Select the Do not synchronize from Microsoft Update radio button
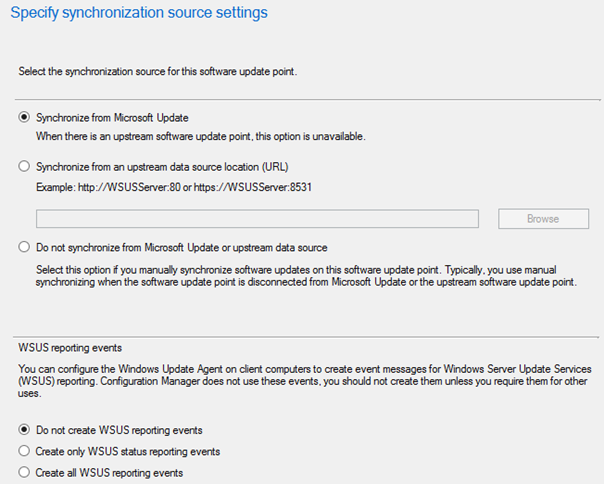The image size is (604, 484). point(24,247)
